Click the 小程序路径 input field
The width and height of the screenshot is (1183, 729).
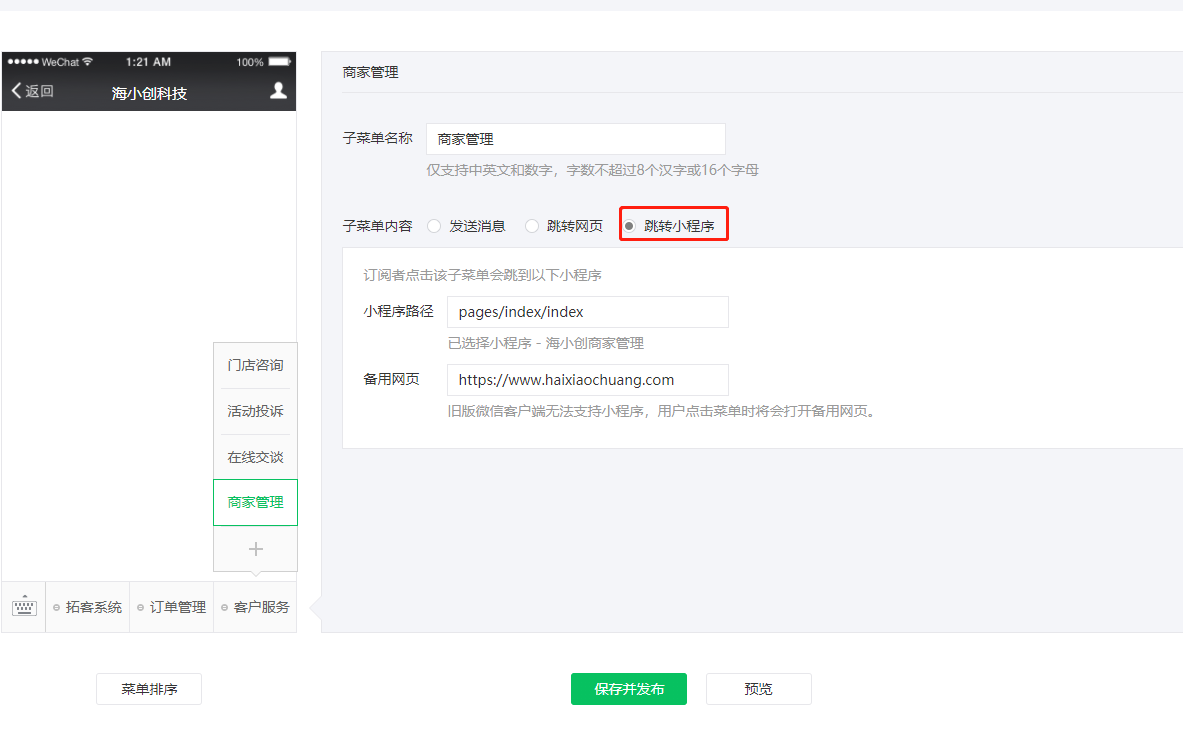587,312
